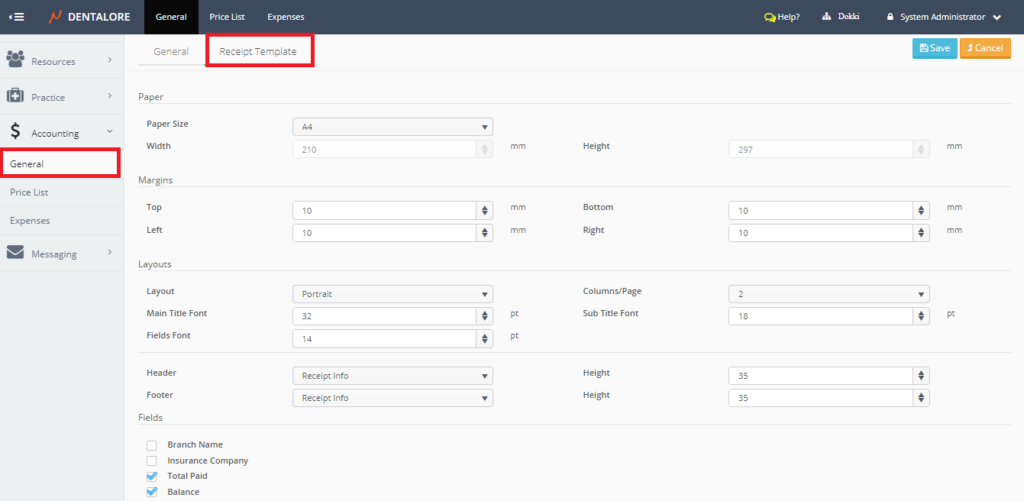Image resolution: width=1024 pixels, height=501 pixels.
Task: Click the Top margin input field
Action: pos(383,210)
